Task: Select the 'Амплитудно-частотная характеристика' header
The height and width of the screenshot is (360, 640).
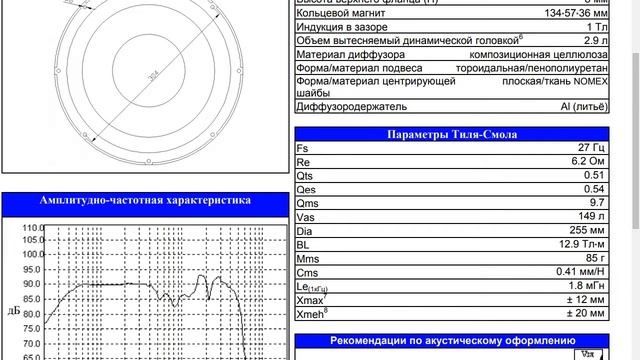Action: (x=145, y=204)
